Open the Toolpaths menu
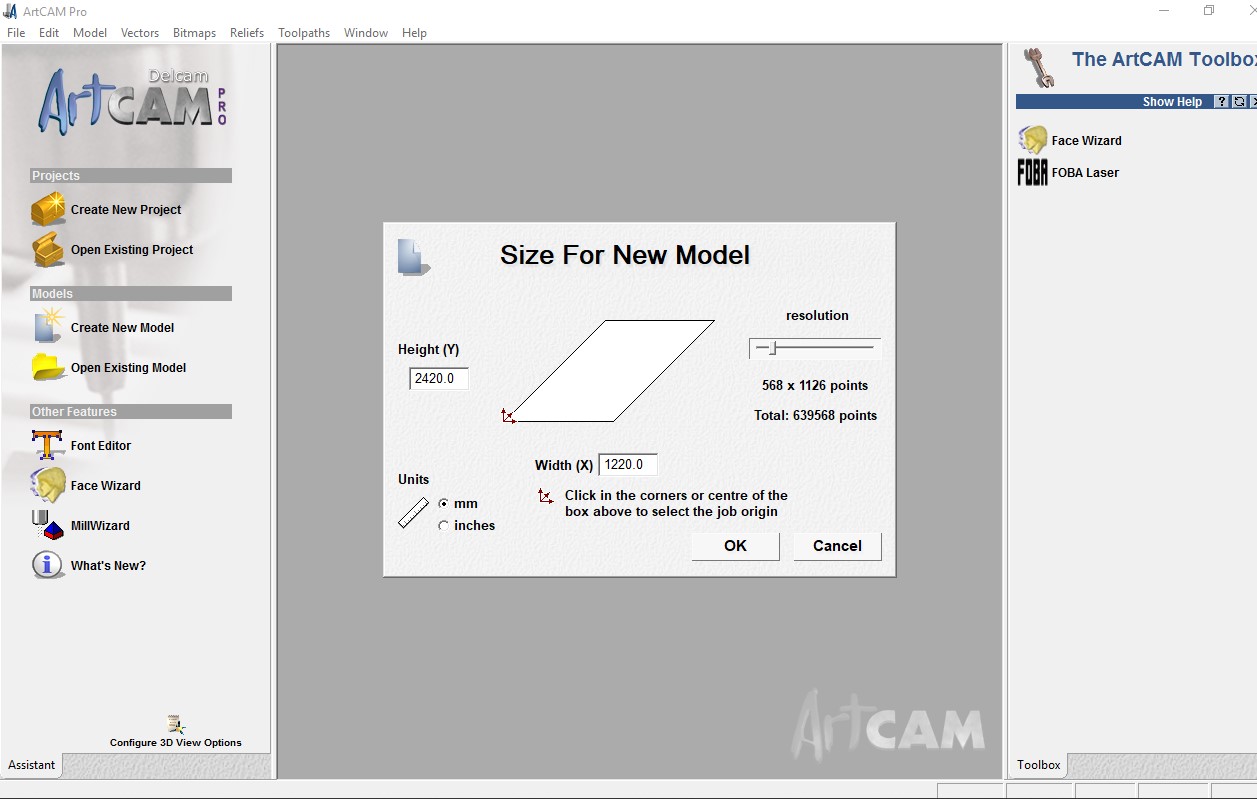This screenshot has width=1257, height=799. pyautogui.click(x=304, y=32)
